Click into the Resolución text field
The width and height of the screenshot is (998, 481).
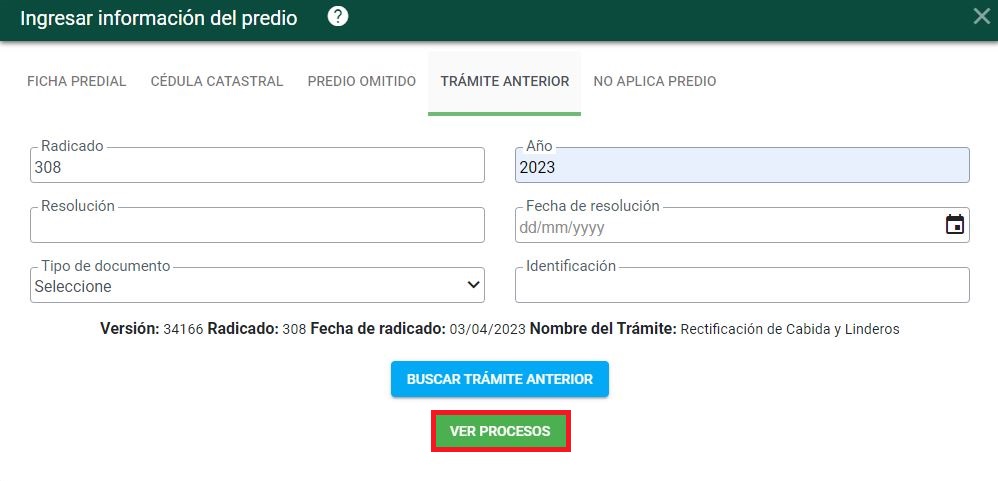point(257,227)
